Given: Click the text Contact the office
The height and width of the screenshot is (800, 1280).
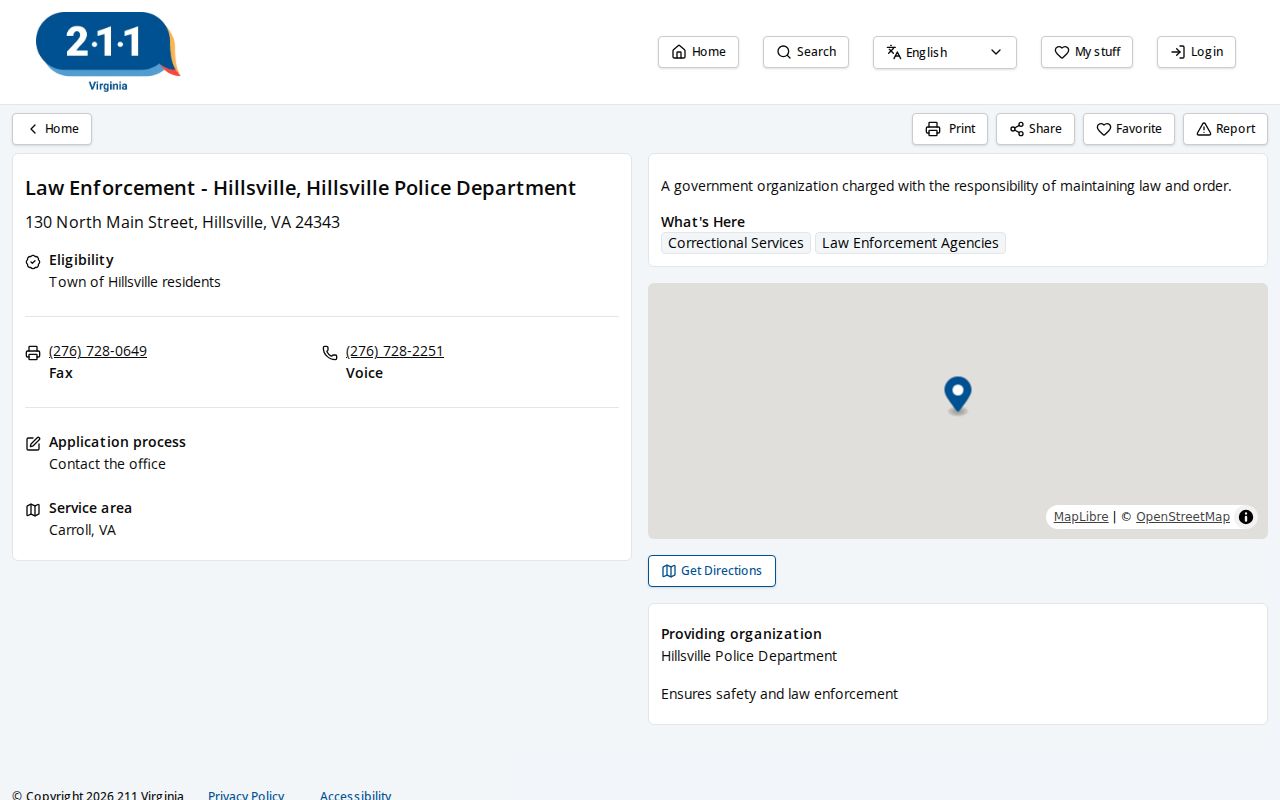Looking at the screenshot, I should [x=107, y=464].
